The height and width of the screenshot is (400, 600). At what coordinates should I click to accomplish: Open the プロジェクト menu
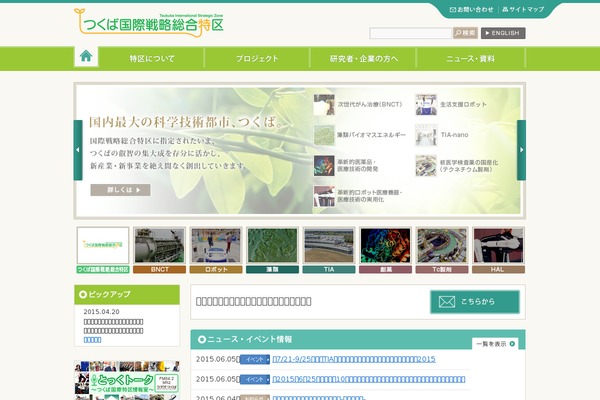257,59
